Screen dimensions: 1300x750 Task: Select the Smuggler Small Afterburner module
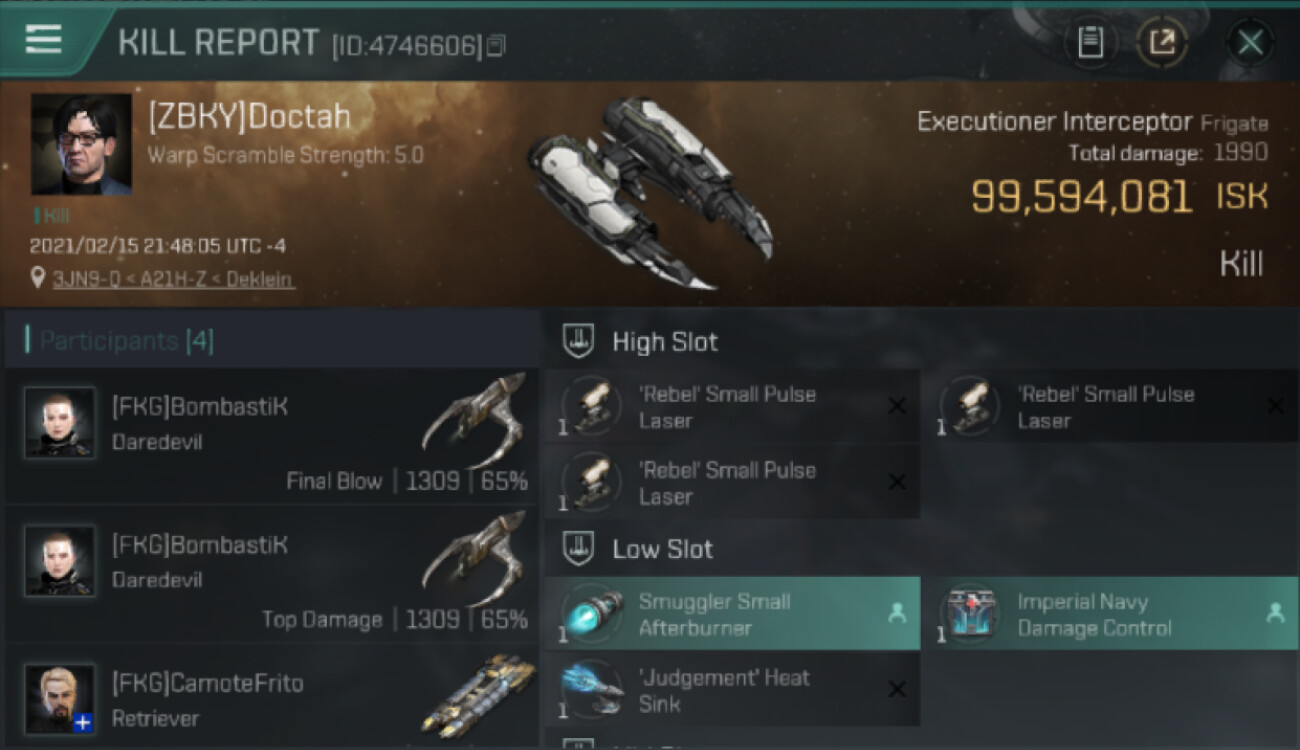pyautogui.click(x=732, y=614)
